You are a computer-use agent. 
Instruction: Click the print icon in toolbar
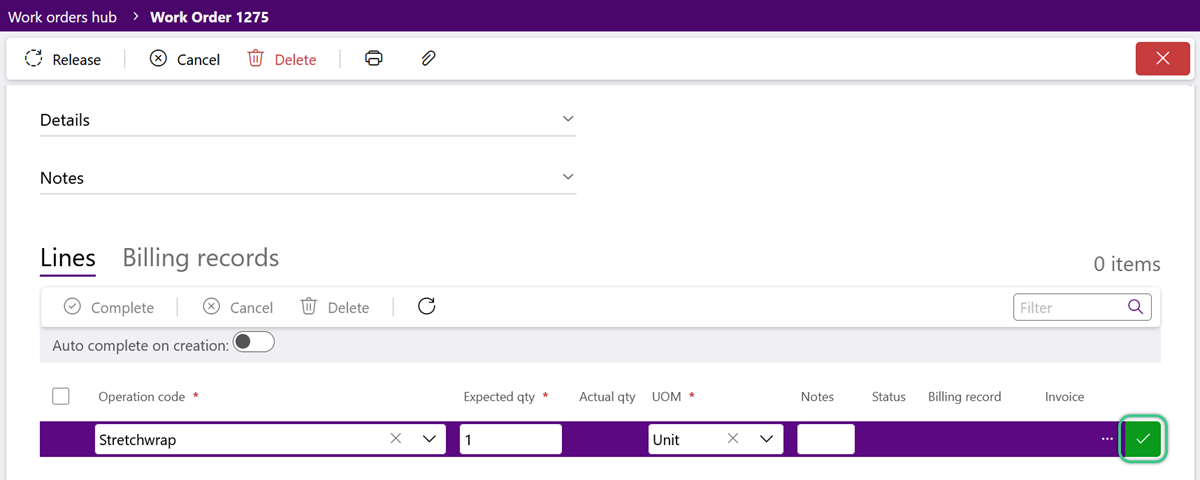point(374,58)
